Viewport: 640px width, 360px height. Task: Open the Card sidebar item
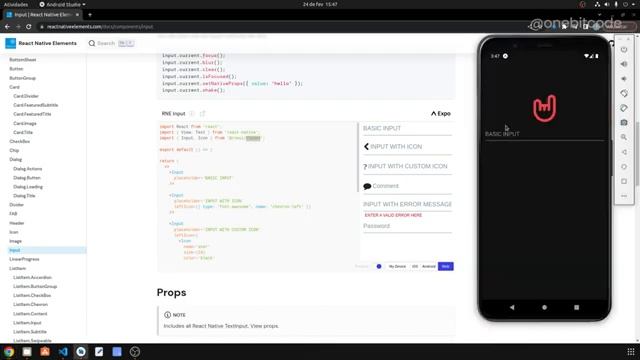tap(14, 87)
